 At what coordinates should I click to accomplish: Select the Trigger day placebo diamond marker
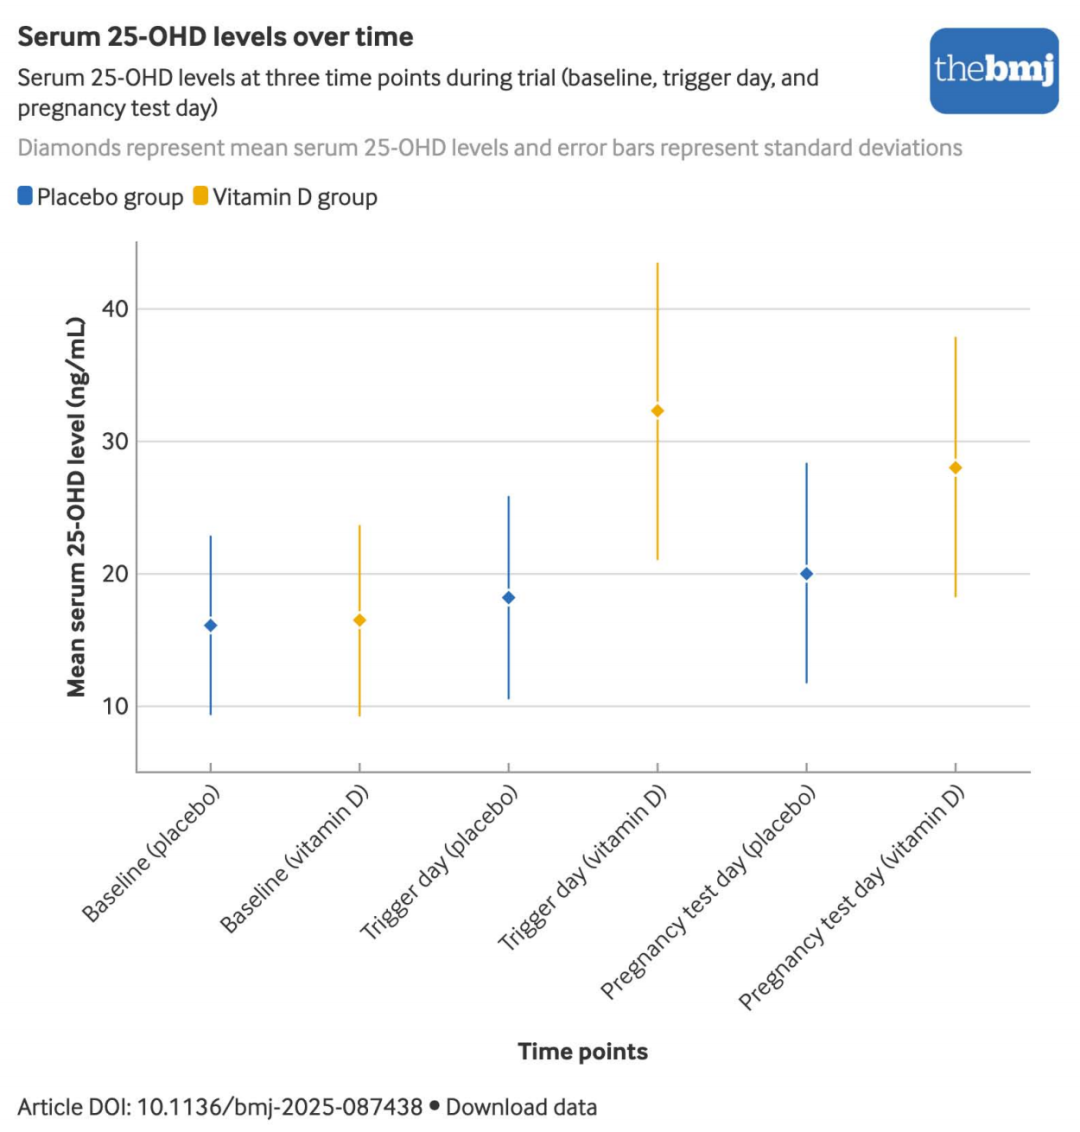(x=508, y=597)
